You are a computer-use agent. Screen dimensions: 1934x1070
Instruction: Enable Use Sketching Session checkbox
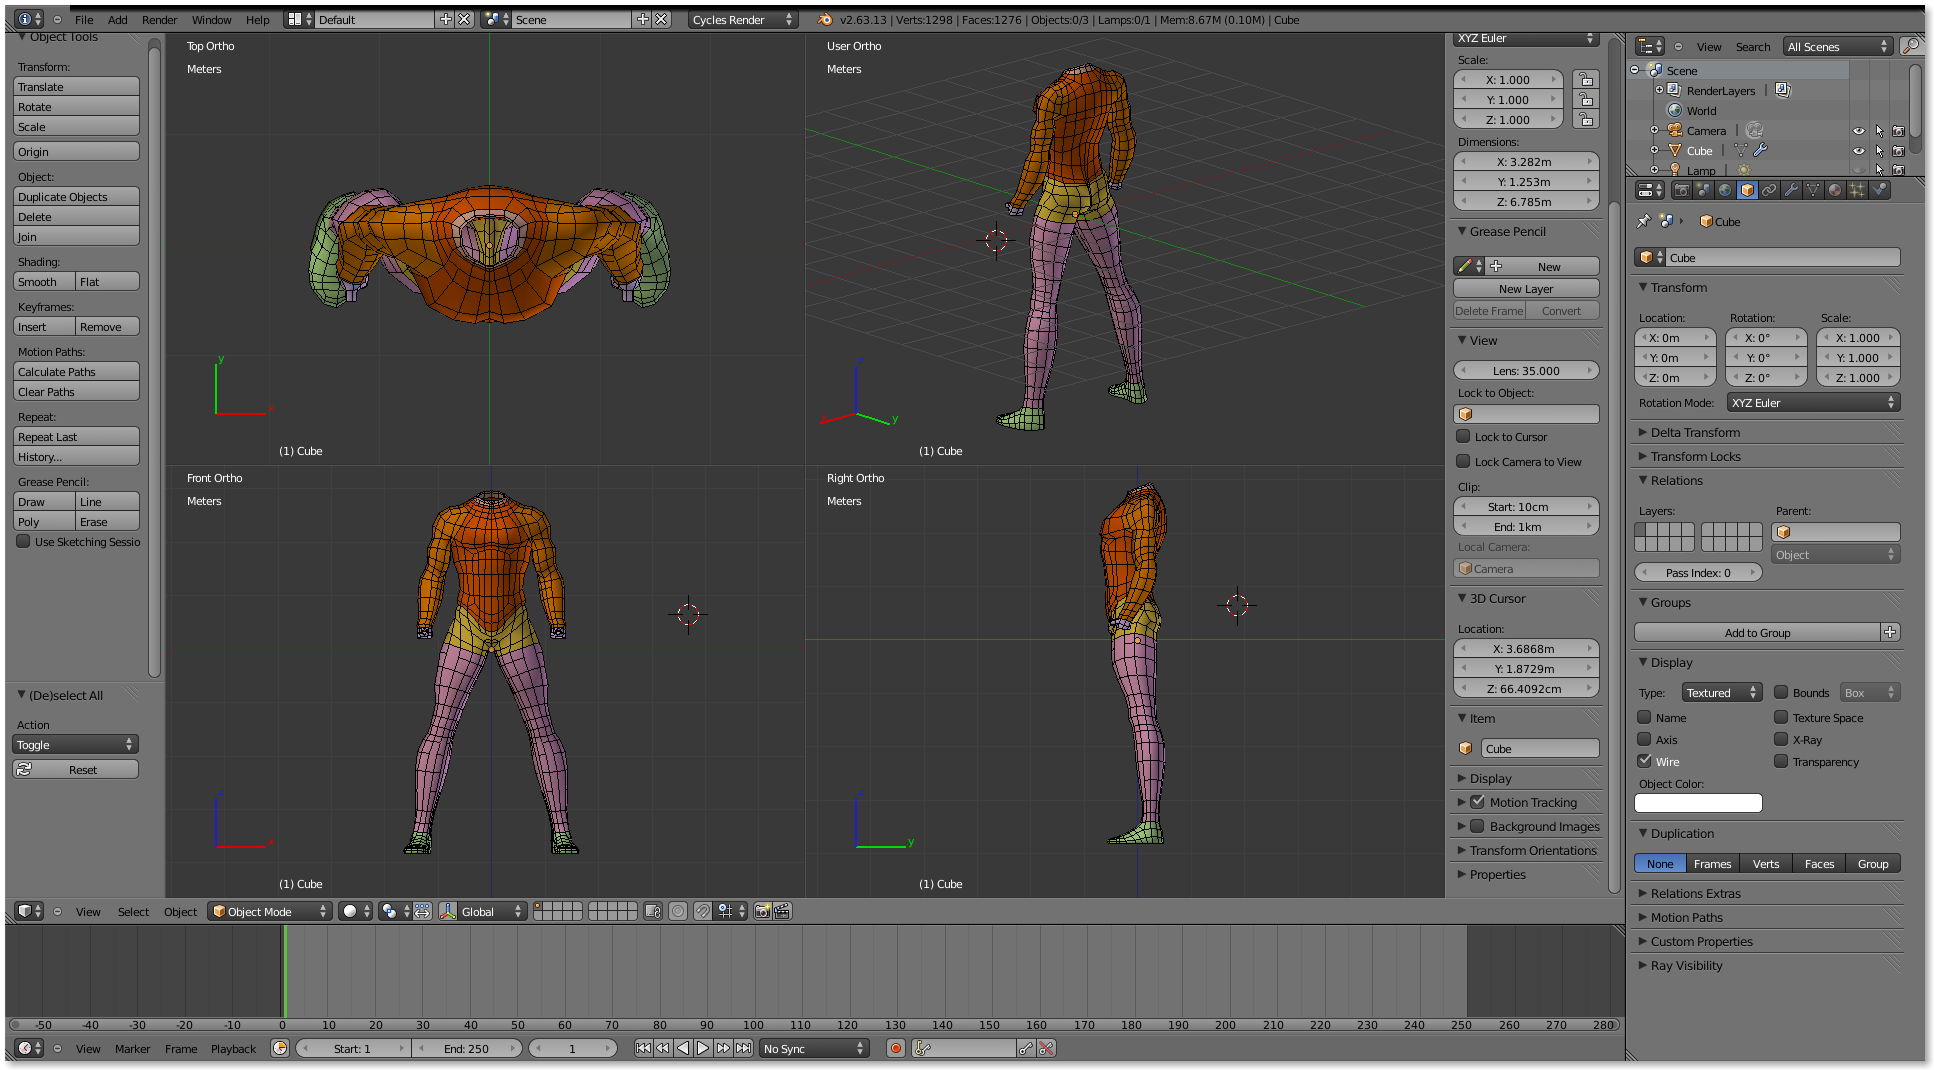(x=23, y=541)
